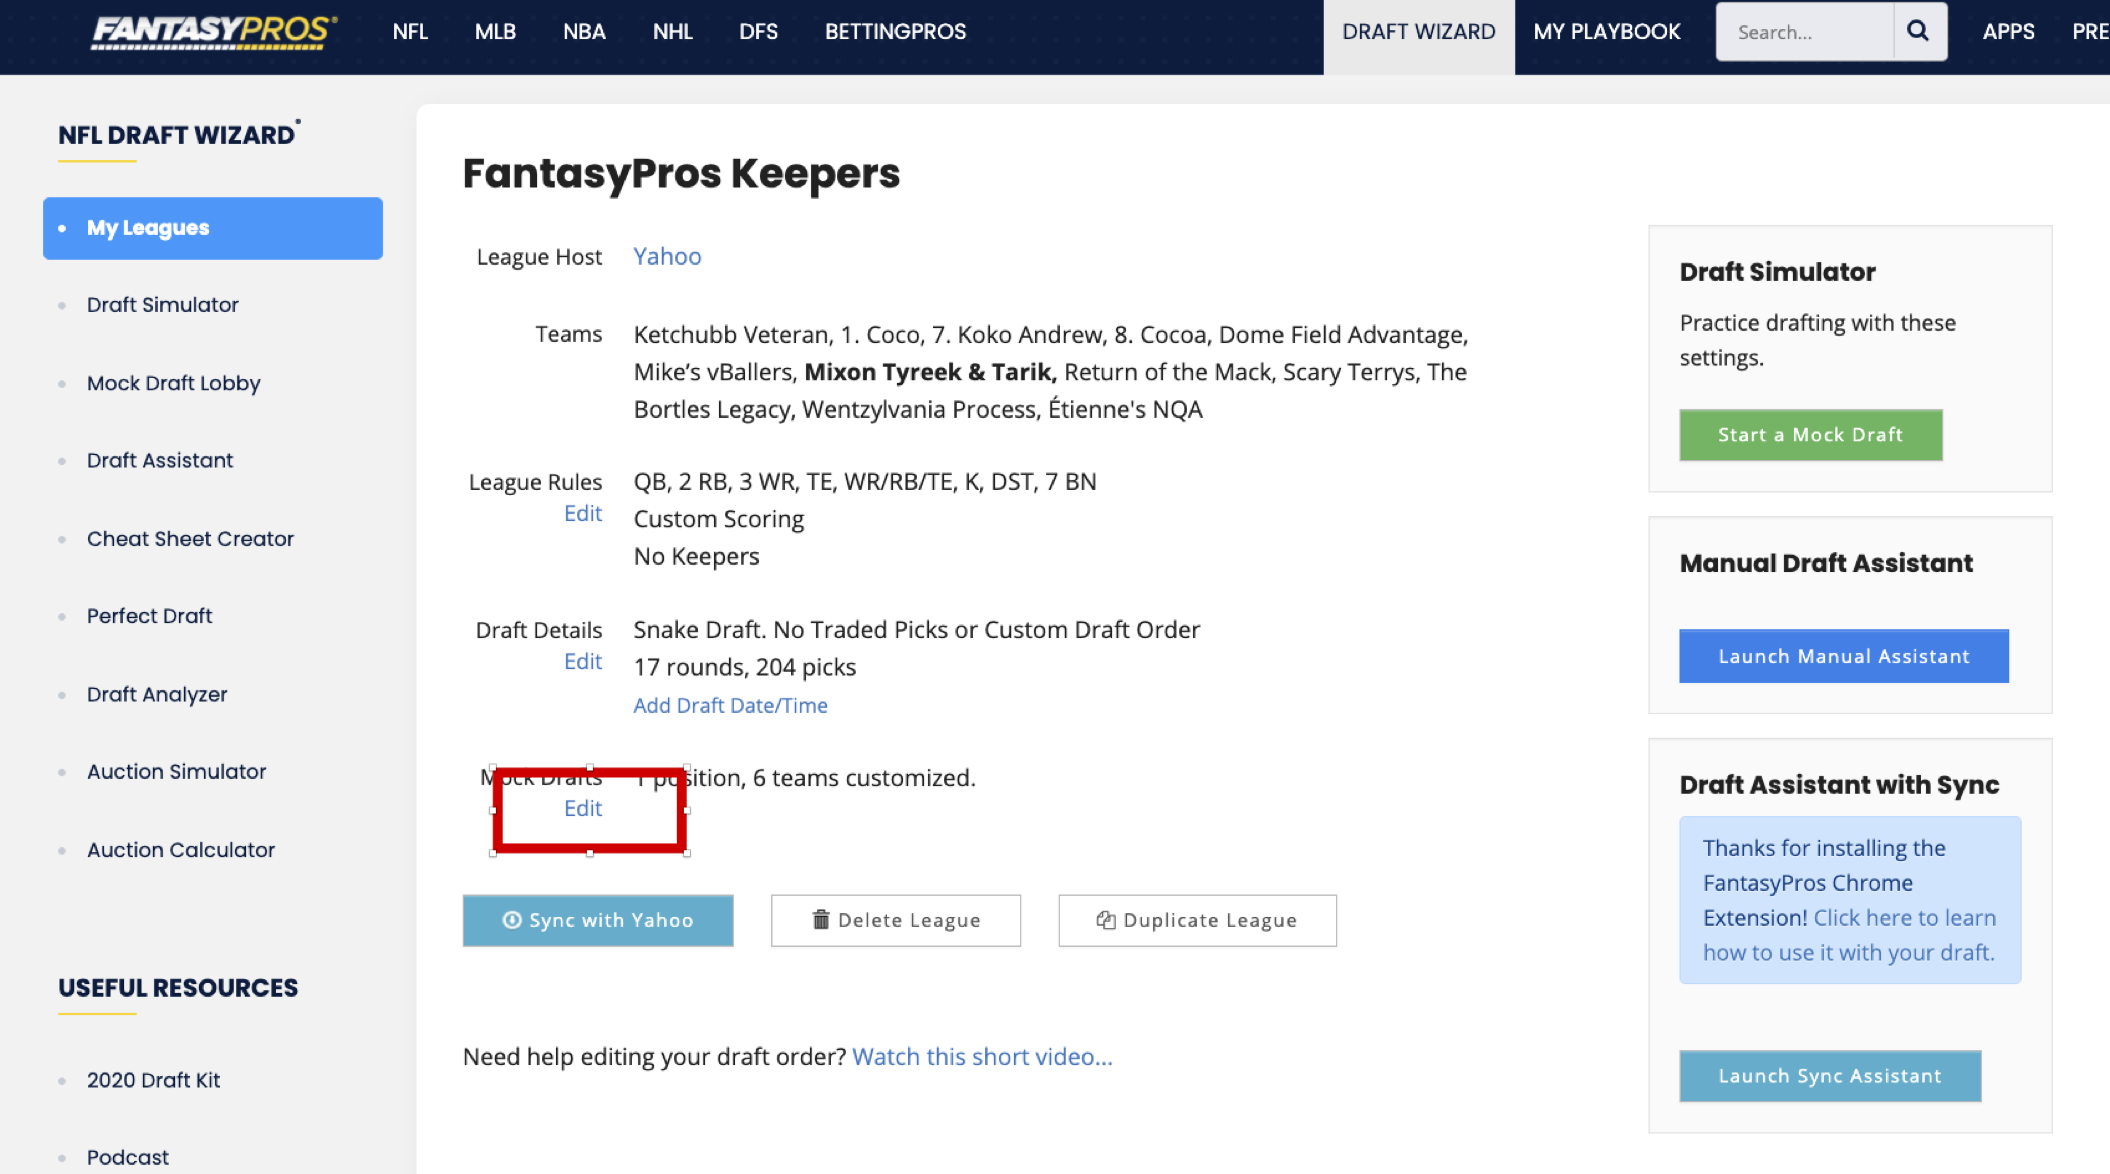This screenshot has width=2110, height=1174.
Task: Click Edit under League Rules section
Action: 582,513
